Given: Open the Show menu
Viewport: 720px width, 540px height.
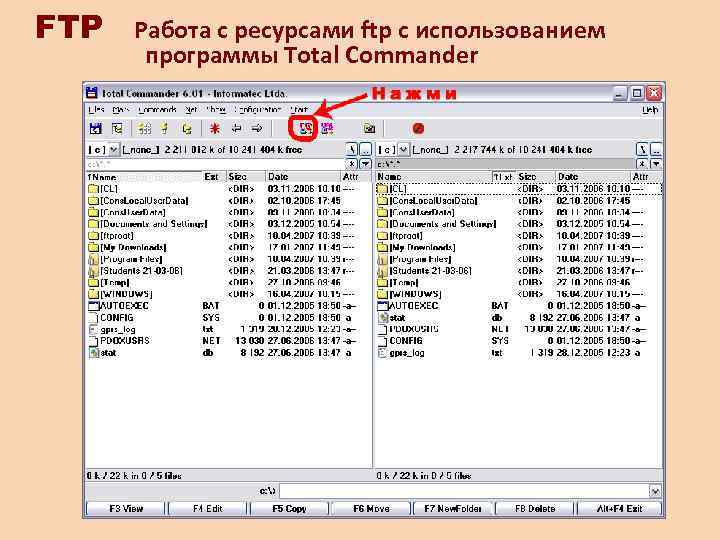Looking at the screenshot, I should (216, 110).
